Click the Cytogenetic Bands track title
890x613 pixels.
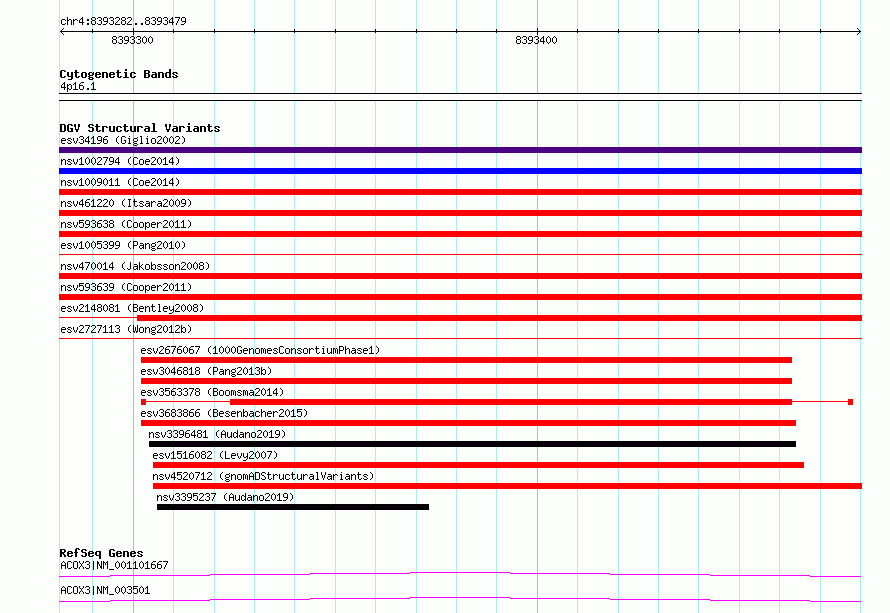[119, 74]
